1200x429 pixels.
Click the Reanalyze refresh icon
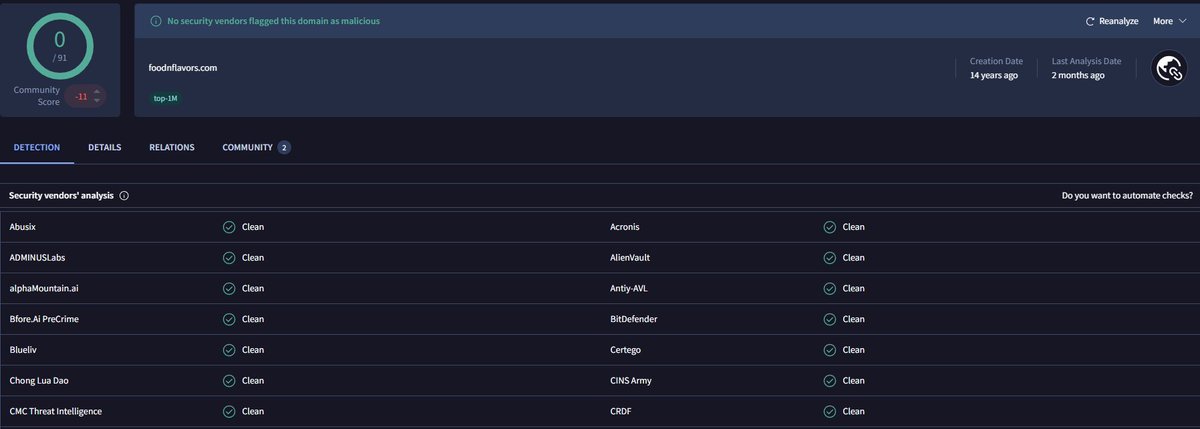1090,21
